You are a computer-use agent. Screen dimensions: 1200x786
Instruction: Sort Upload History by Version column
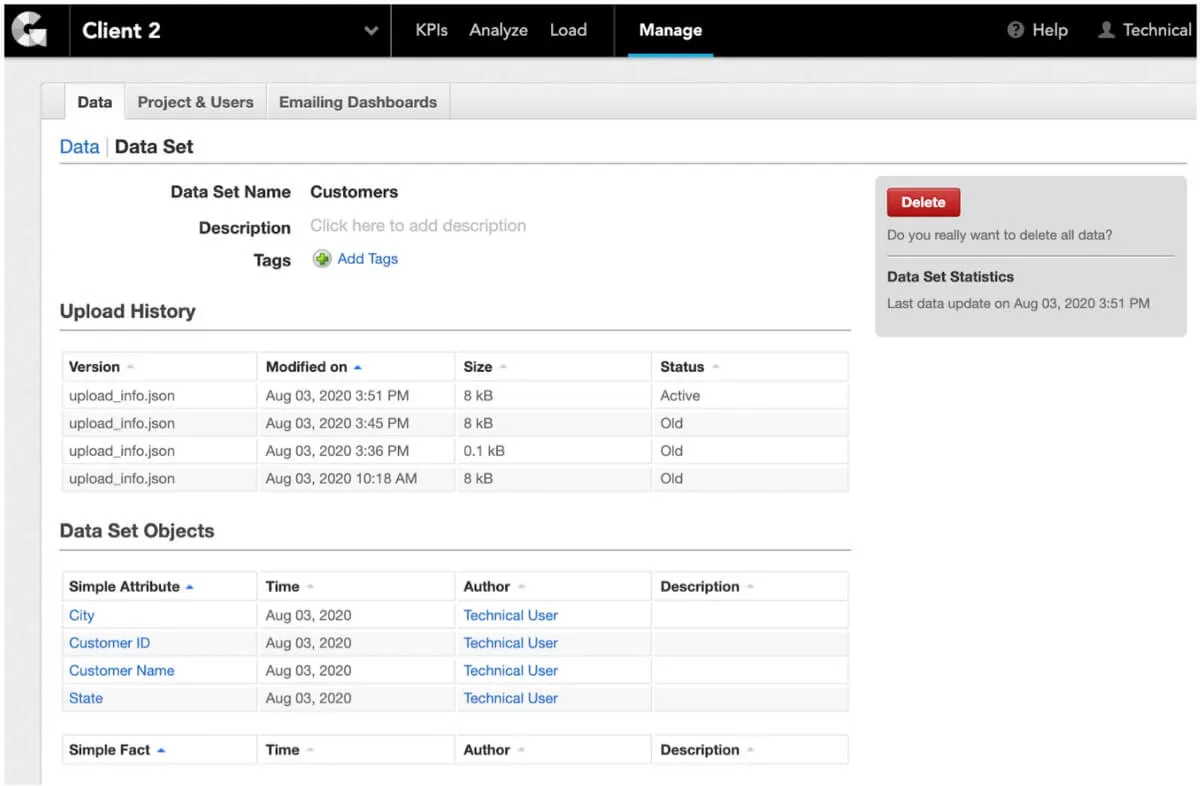(x=95, y=367)
